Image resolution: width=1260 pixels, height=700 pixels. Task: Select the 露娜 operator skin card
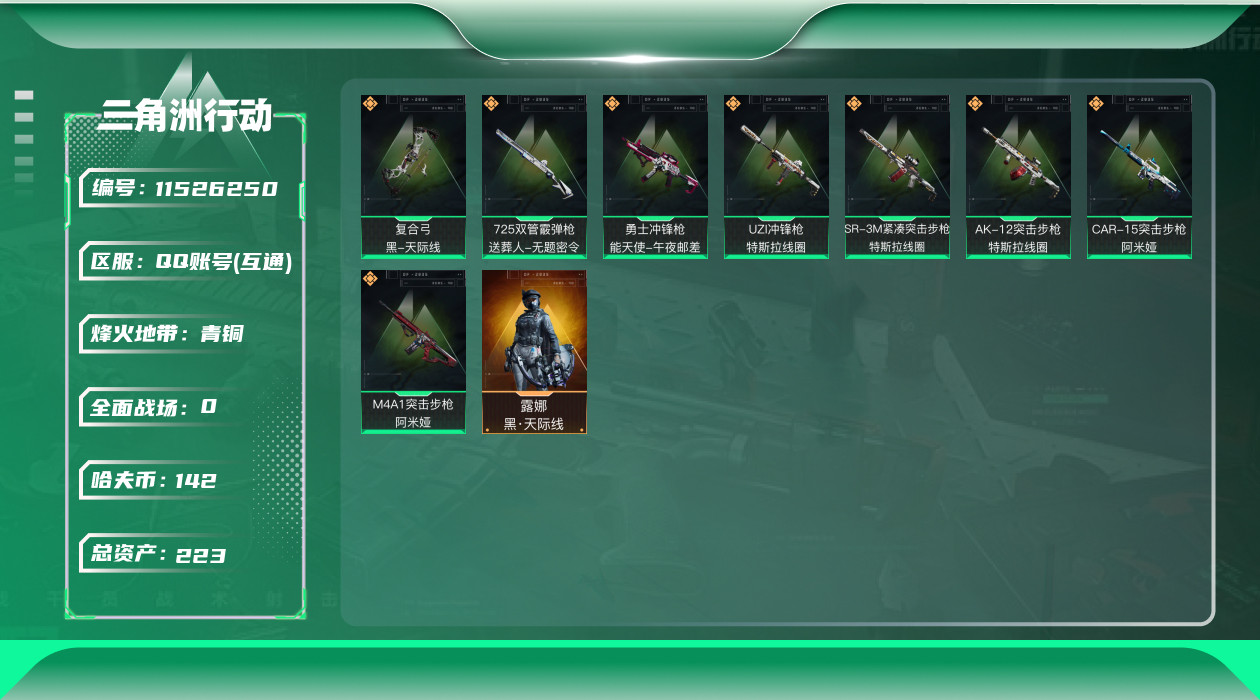pyautogui.click(x=534, y=351)
